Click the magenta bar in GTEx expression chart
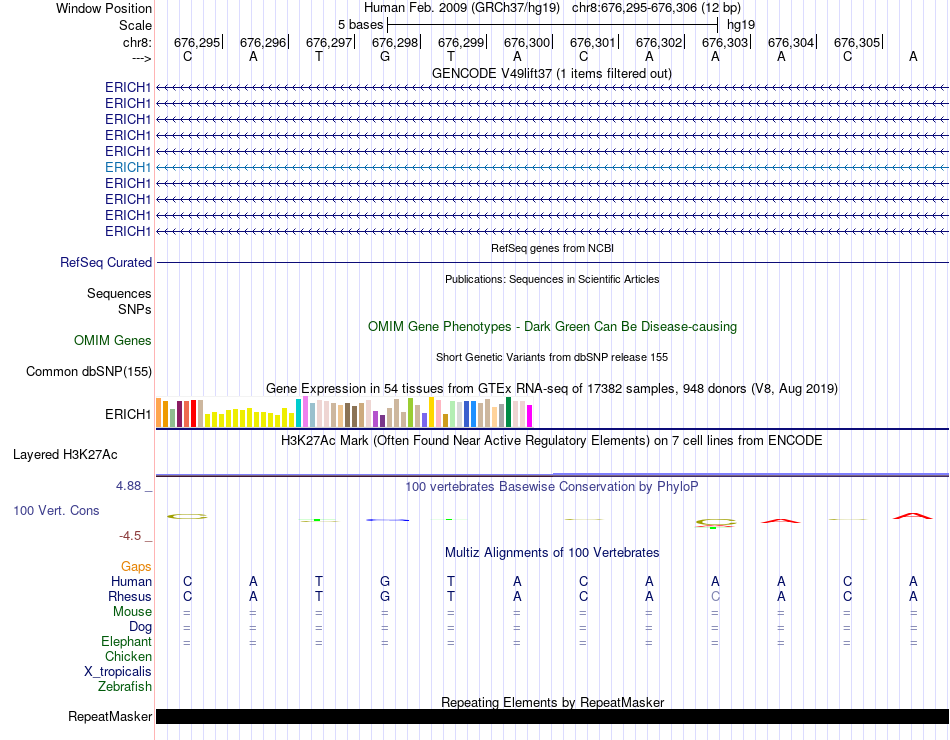The height and width of the screenshot is (740, 950). coord(530,415)
